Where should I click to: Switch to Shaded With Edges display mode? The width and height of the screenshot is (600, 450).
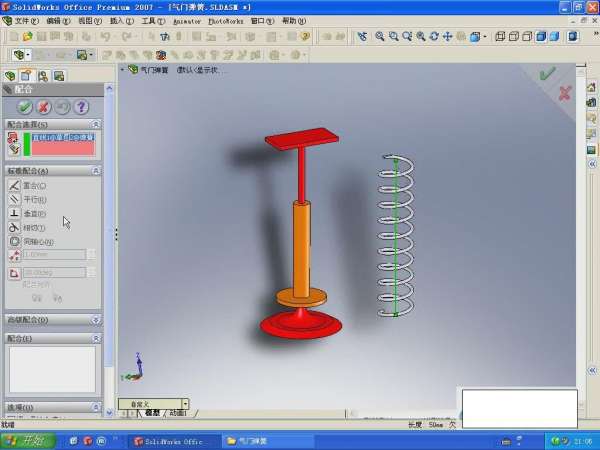coord(541,37)
